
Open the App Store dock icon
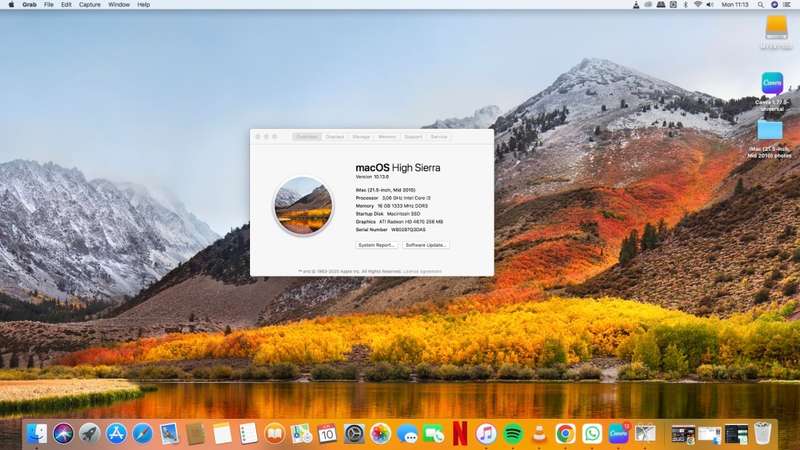(116, 434)
